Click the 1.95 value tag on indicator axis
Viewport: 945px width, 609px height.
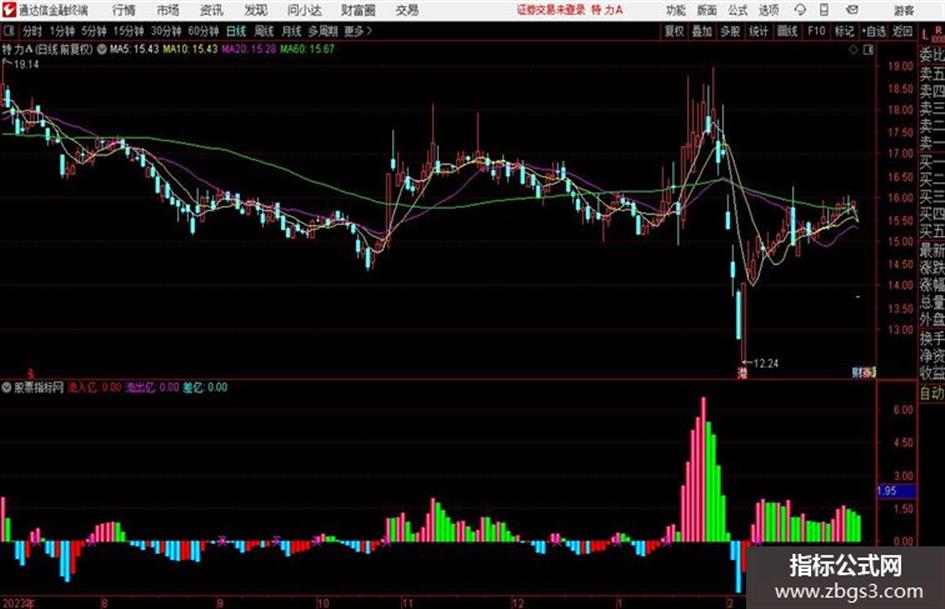[x=897, y=491]
